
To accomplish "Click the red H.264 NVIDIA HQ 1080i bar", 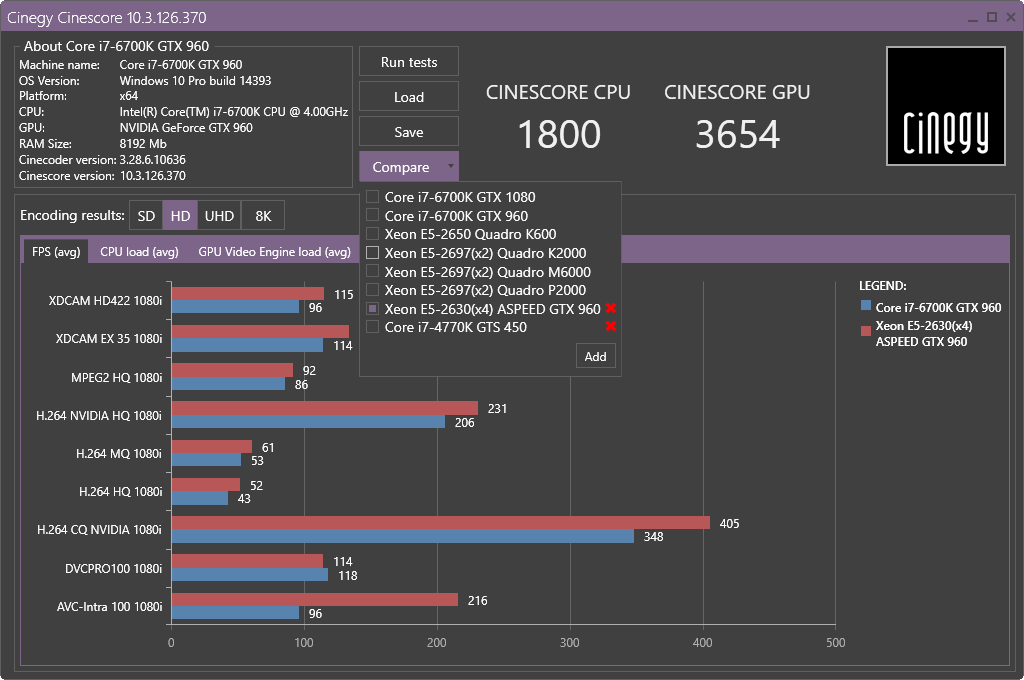I will (x=325, y=408).
